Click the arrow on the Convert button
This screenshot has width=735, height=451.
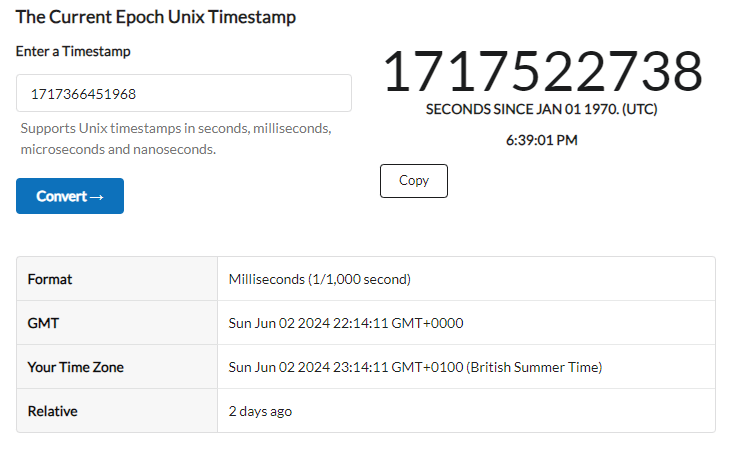coord(97,197)
